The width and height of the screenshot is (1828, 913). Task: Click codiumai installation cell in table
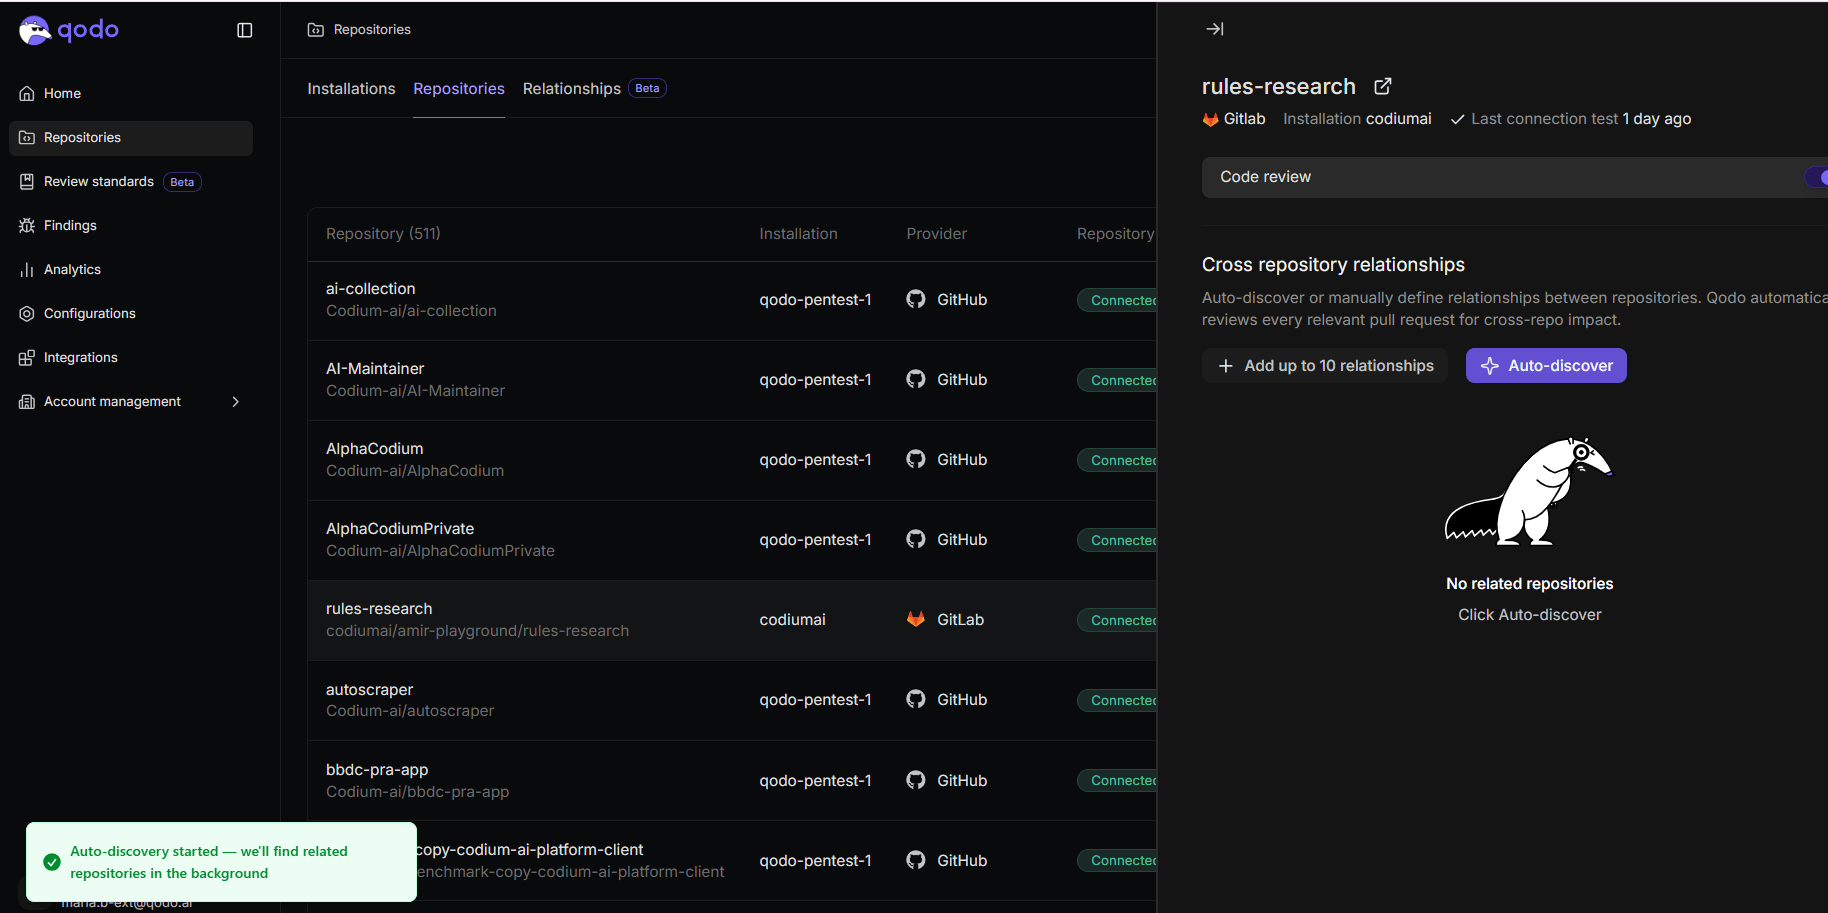pyautogui.click(x=792, y=620)
